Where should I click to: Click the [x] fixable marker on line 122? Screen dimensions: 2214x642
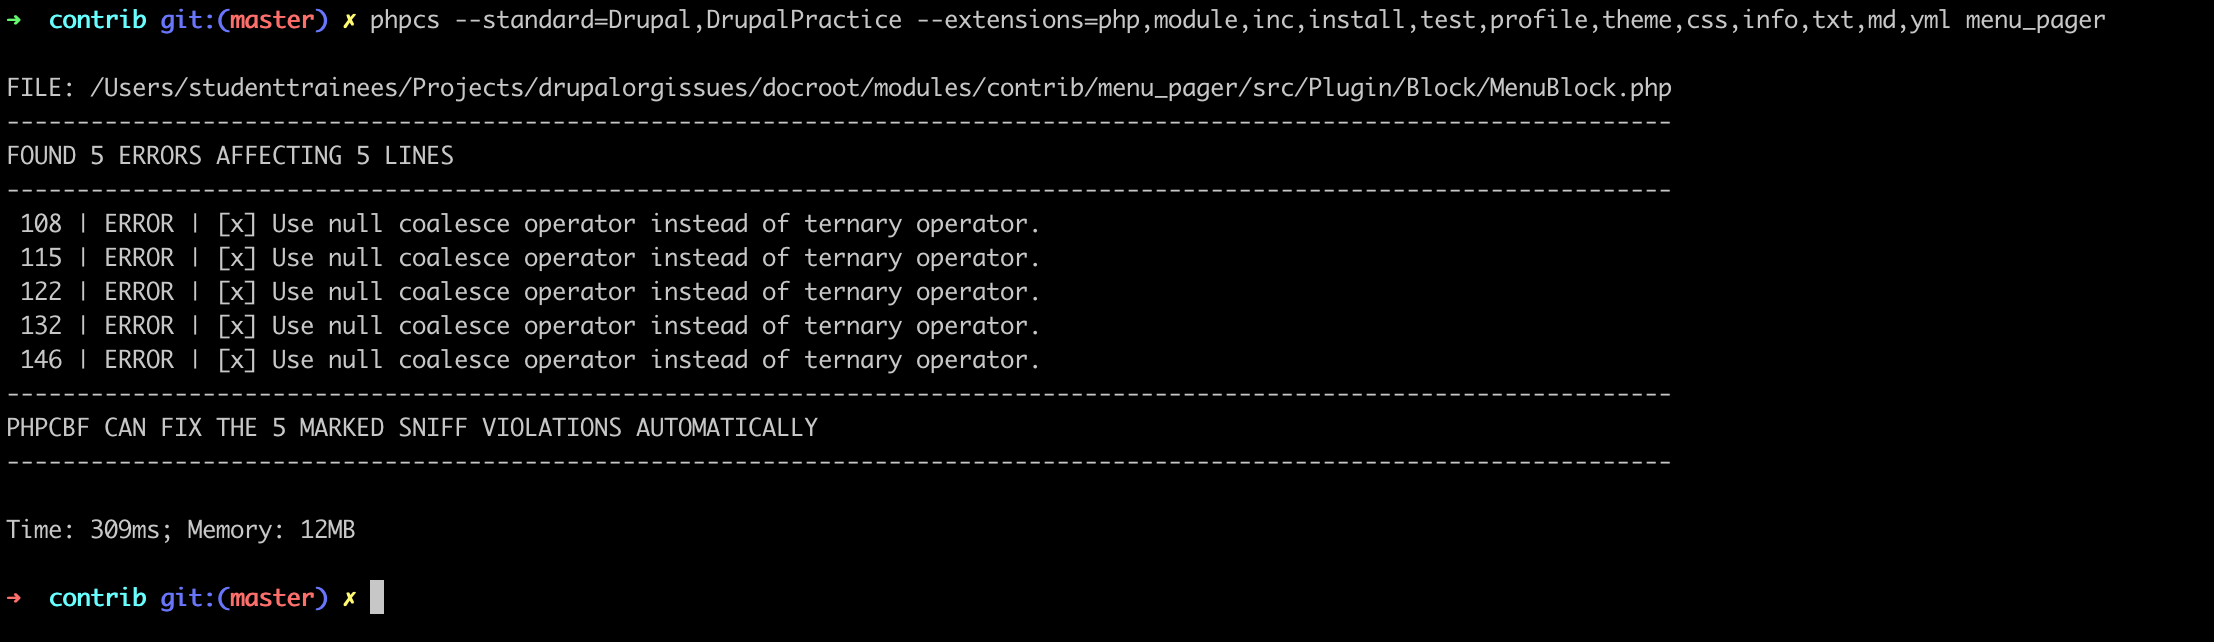237,292
